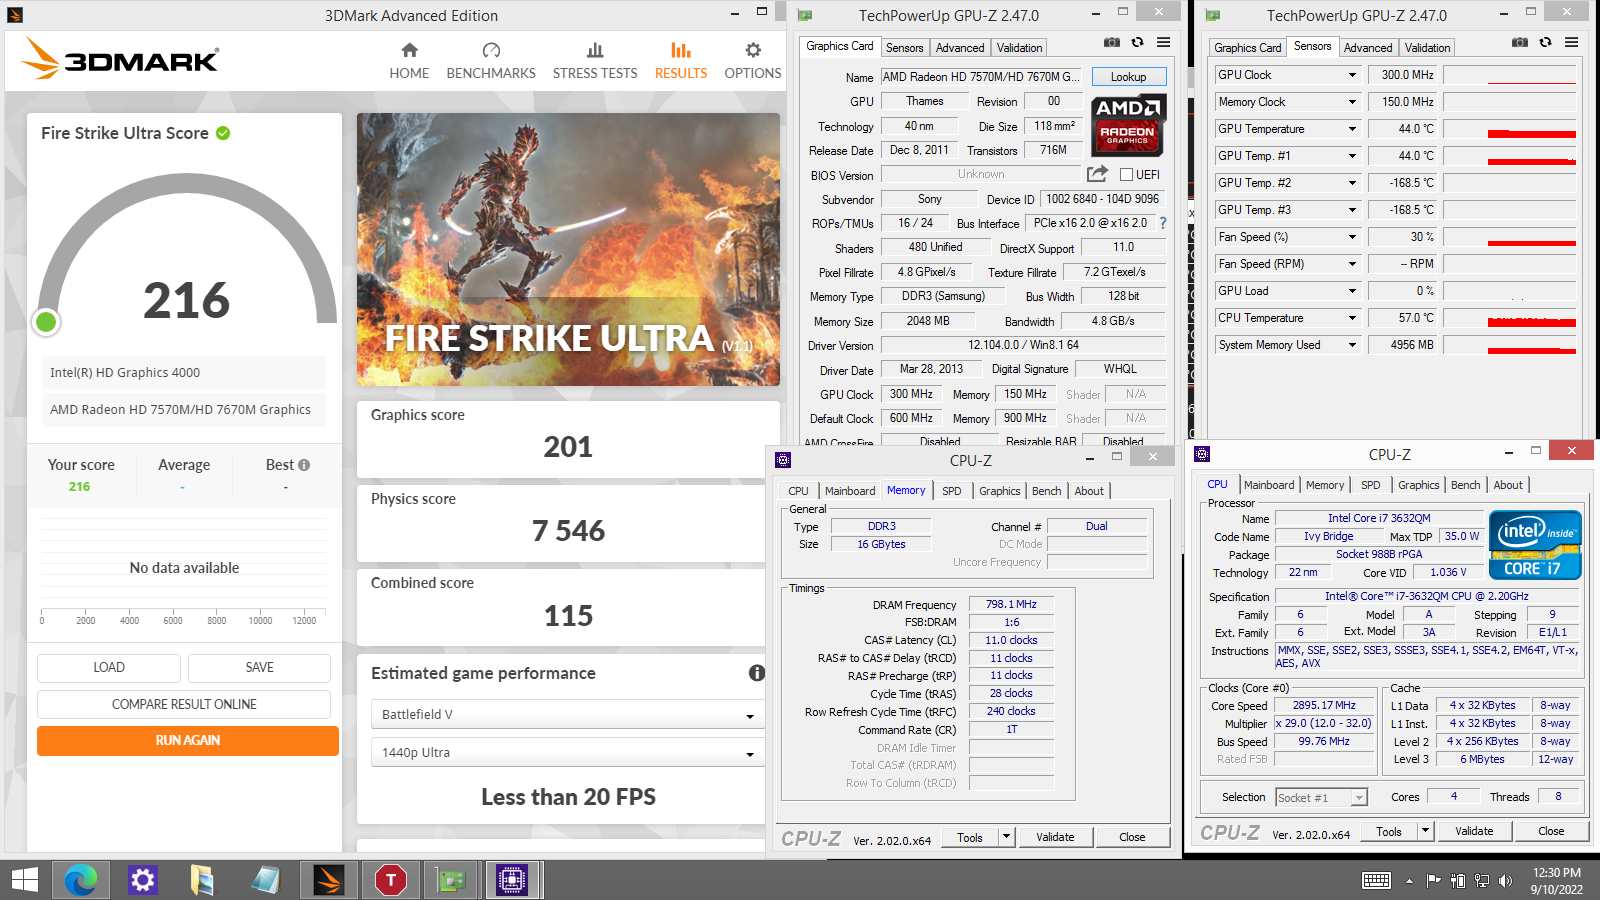Click the orange RUN AGAIN button
Image resolution: width=1600 pixels, height=900 pixels.
(188, 740)
